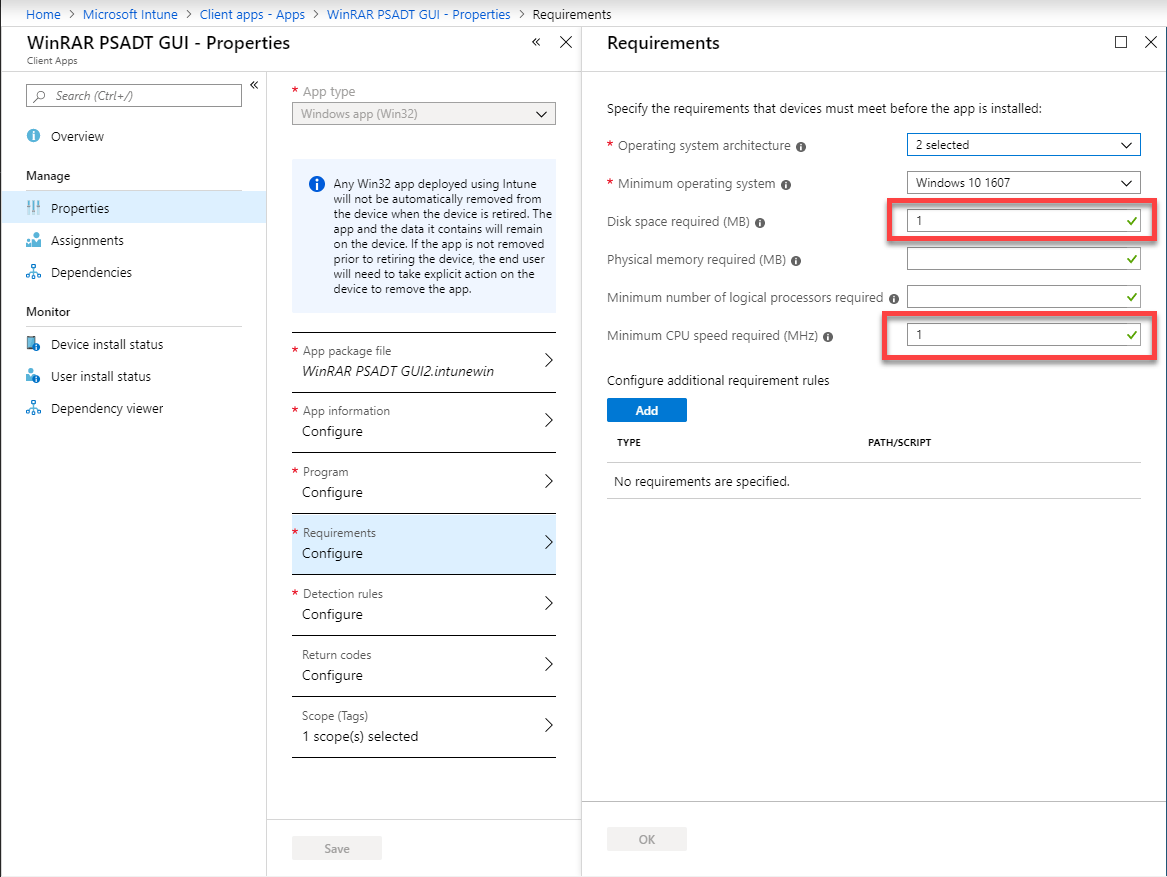Collapse the sidebar with double-chevron icon
Image resolution: width=1167 pixels, height=877 pixels.
(x=254, y=85)
